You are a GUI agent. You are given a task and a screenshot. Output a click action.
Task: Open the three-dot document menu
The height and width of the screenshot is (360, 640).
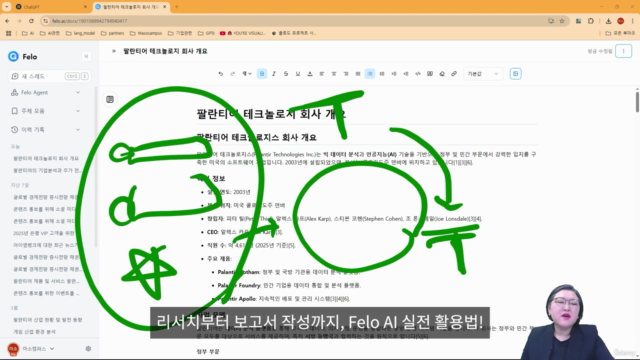click(x=623, y=51)
